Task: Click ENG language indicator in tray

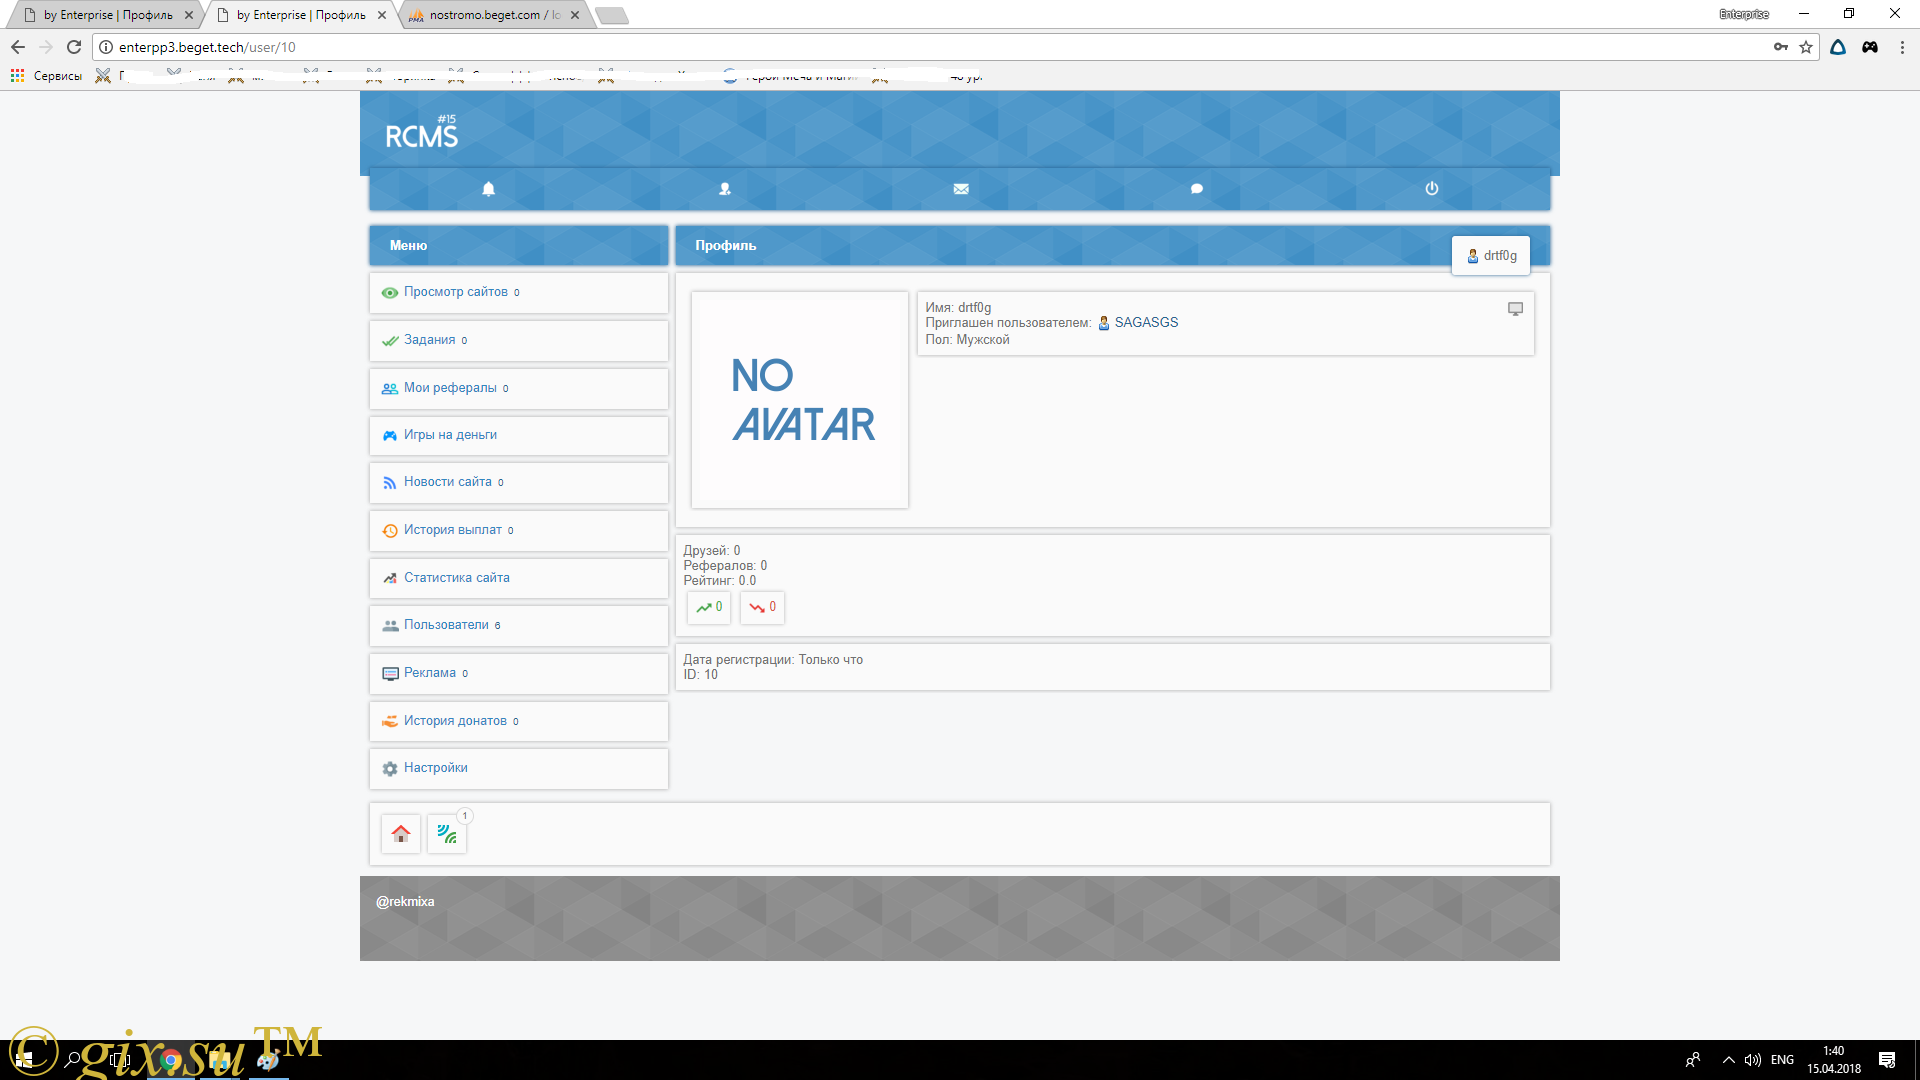Action: tap(1782, 1060)
